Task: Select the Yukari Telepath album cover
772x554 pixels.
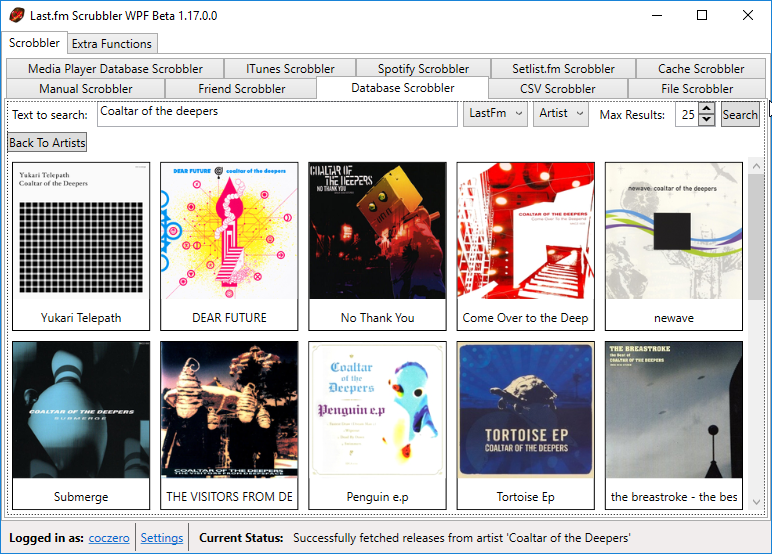Action: tap(81, 231)
